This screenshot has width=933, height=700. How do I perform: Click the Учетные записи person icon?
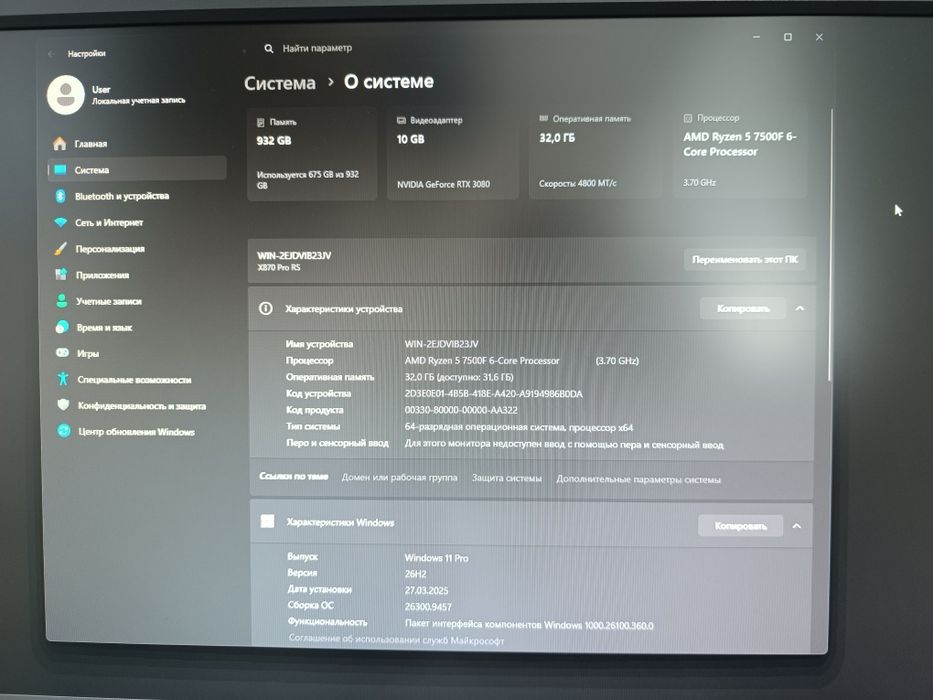(61, 301)
